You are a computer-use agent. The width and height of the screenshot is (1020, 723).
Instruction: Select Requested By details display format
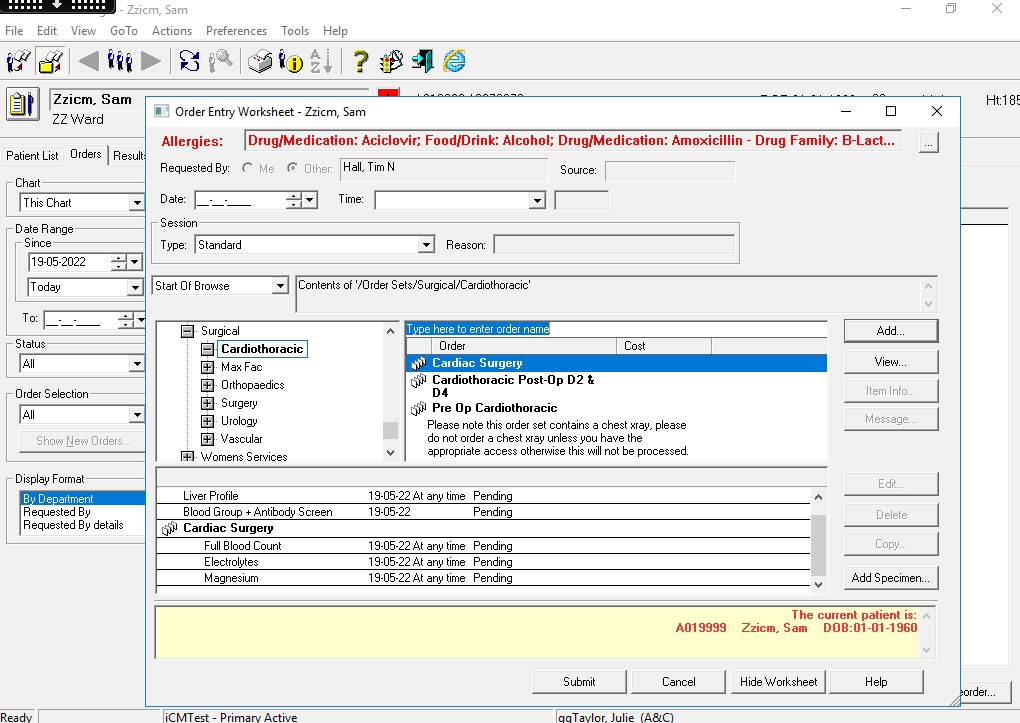point(73,525)
